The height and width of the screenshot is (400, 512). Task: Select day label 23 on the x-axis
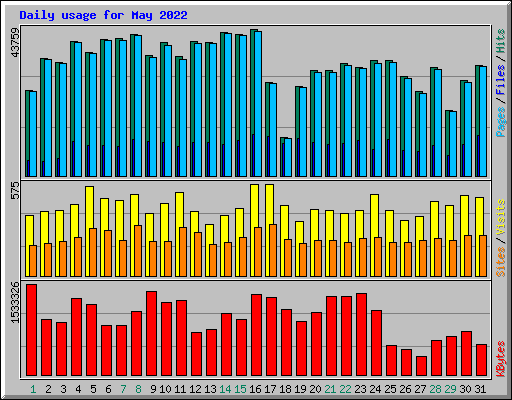click(x=360, y=389)
